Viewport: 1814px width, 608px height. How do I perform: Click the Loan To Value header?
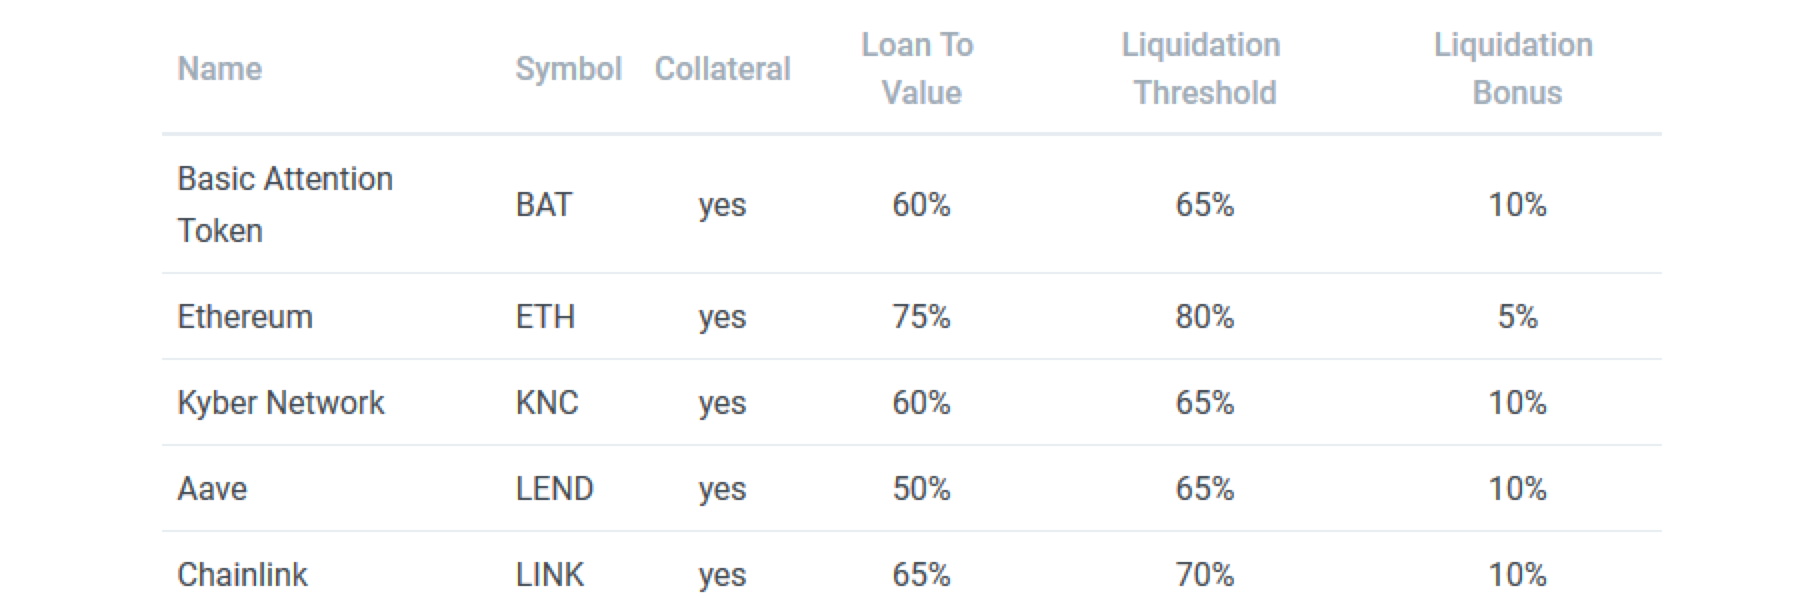pos(920,69)
